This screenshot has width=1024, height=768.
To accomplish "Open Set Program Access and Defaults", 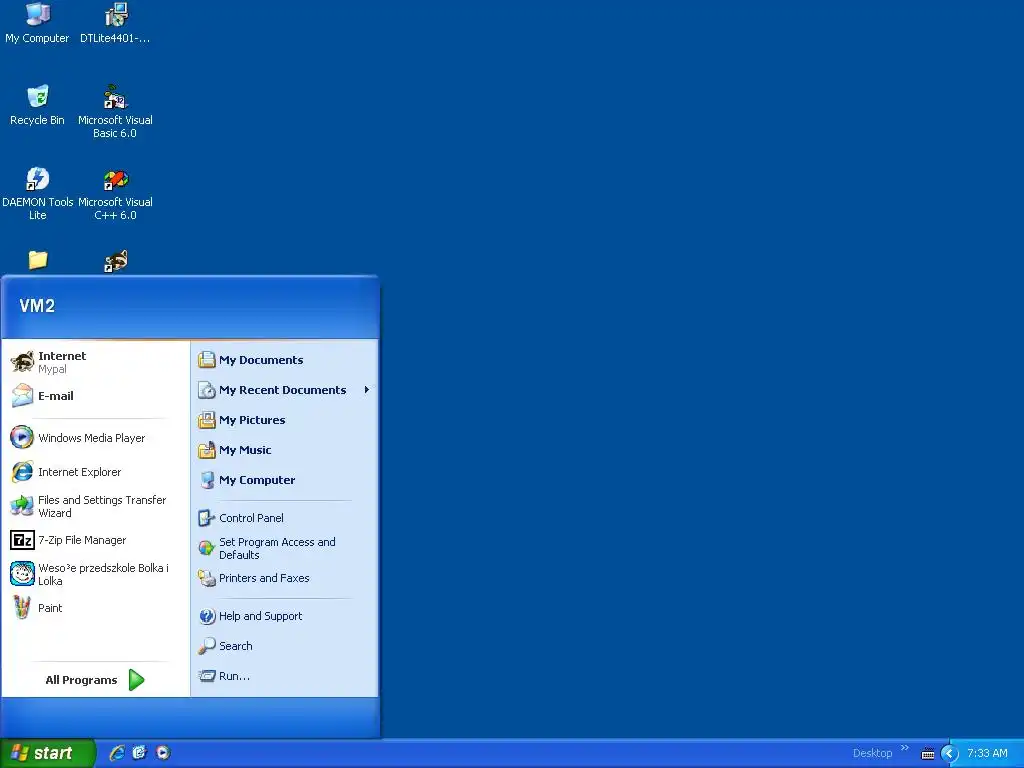I will pos(284,548).
